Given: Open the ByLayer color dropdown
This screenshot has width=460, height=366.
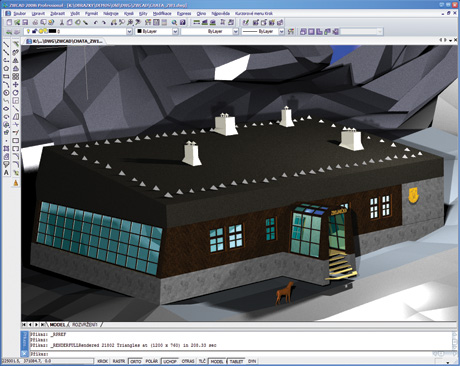Looking at the screenshot, I should point(175,31).
